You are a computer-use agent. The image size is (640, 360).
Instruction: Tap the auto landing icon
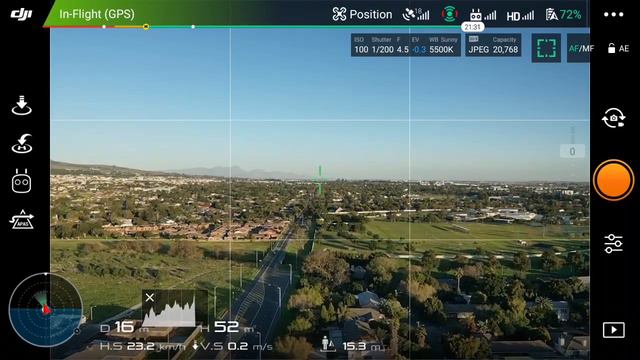tap(22, 106)
